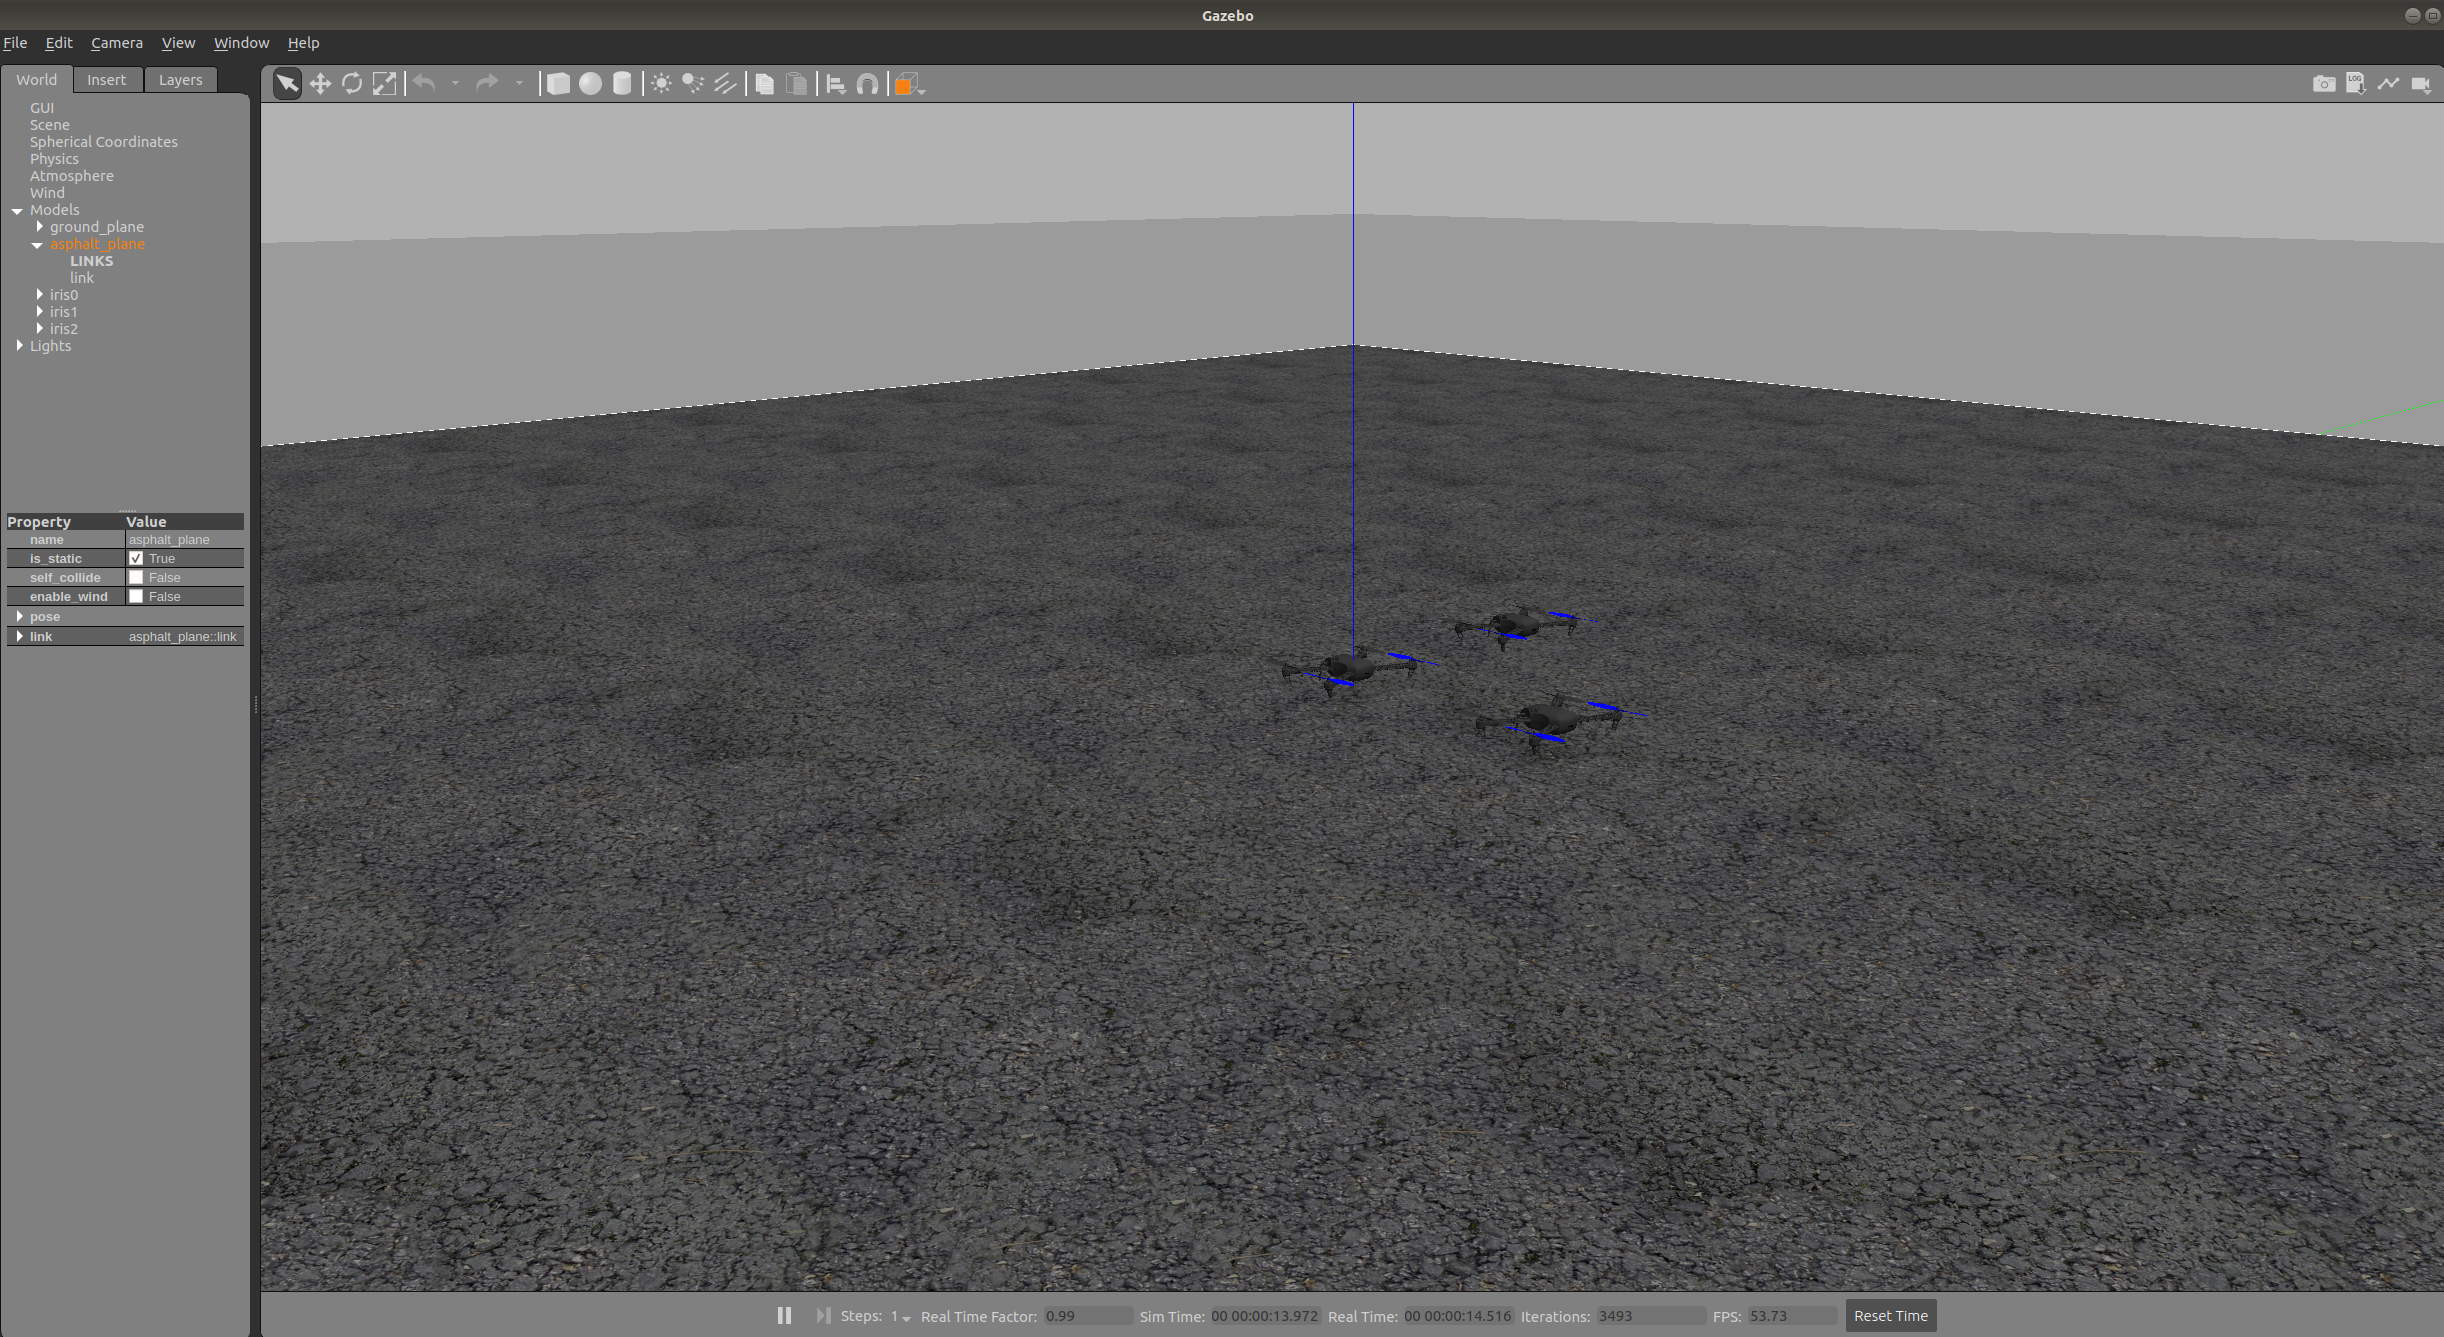
Task: Pause the simulation
Action: point(784,1316)
